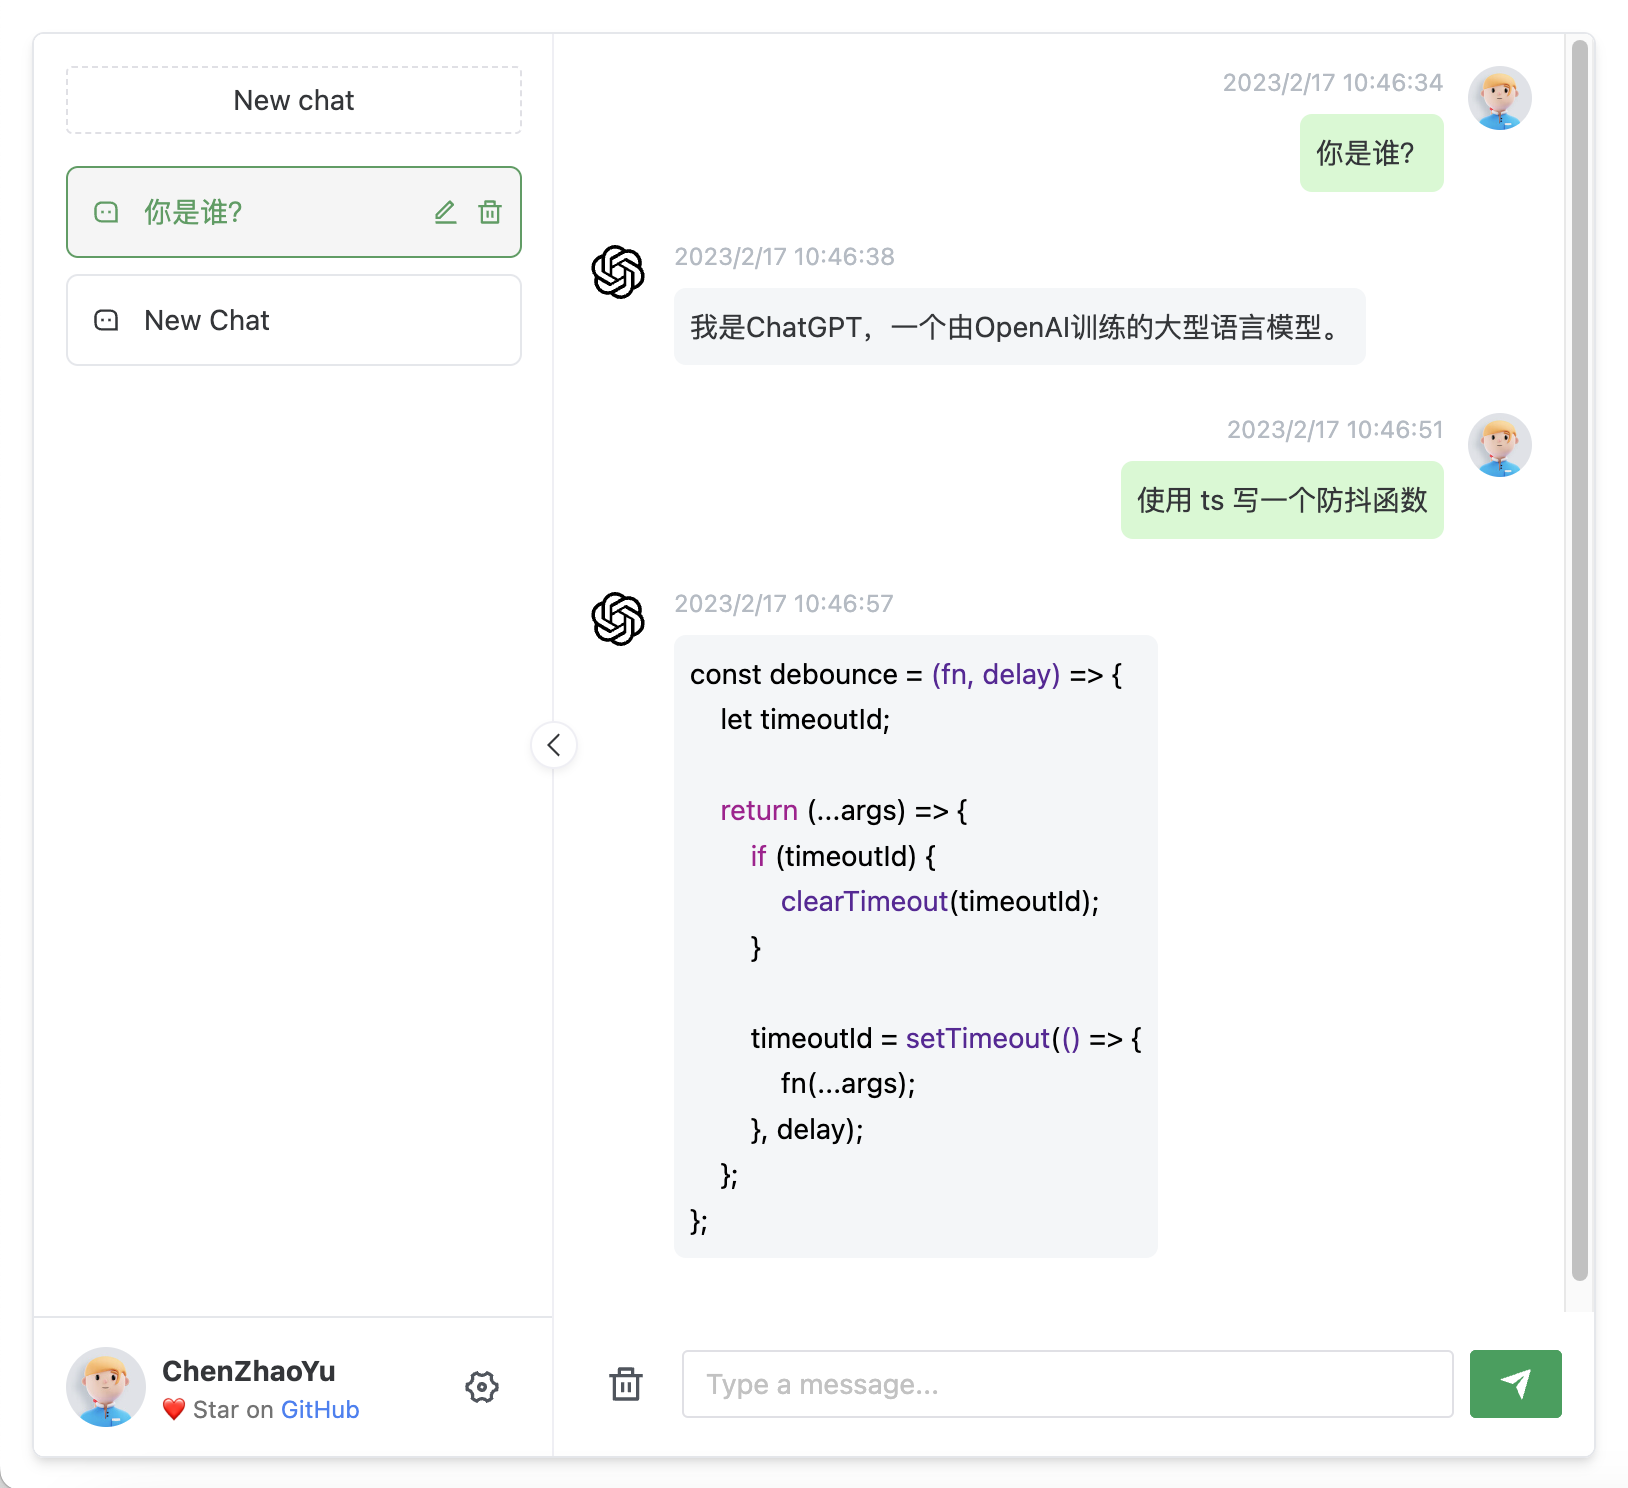Click the ChatGPT logo beside the debounce code reply
This screenshot has width=1628, height=1488.
point(618,619)
